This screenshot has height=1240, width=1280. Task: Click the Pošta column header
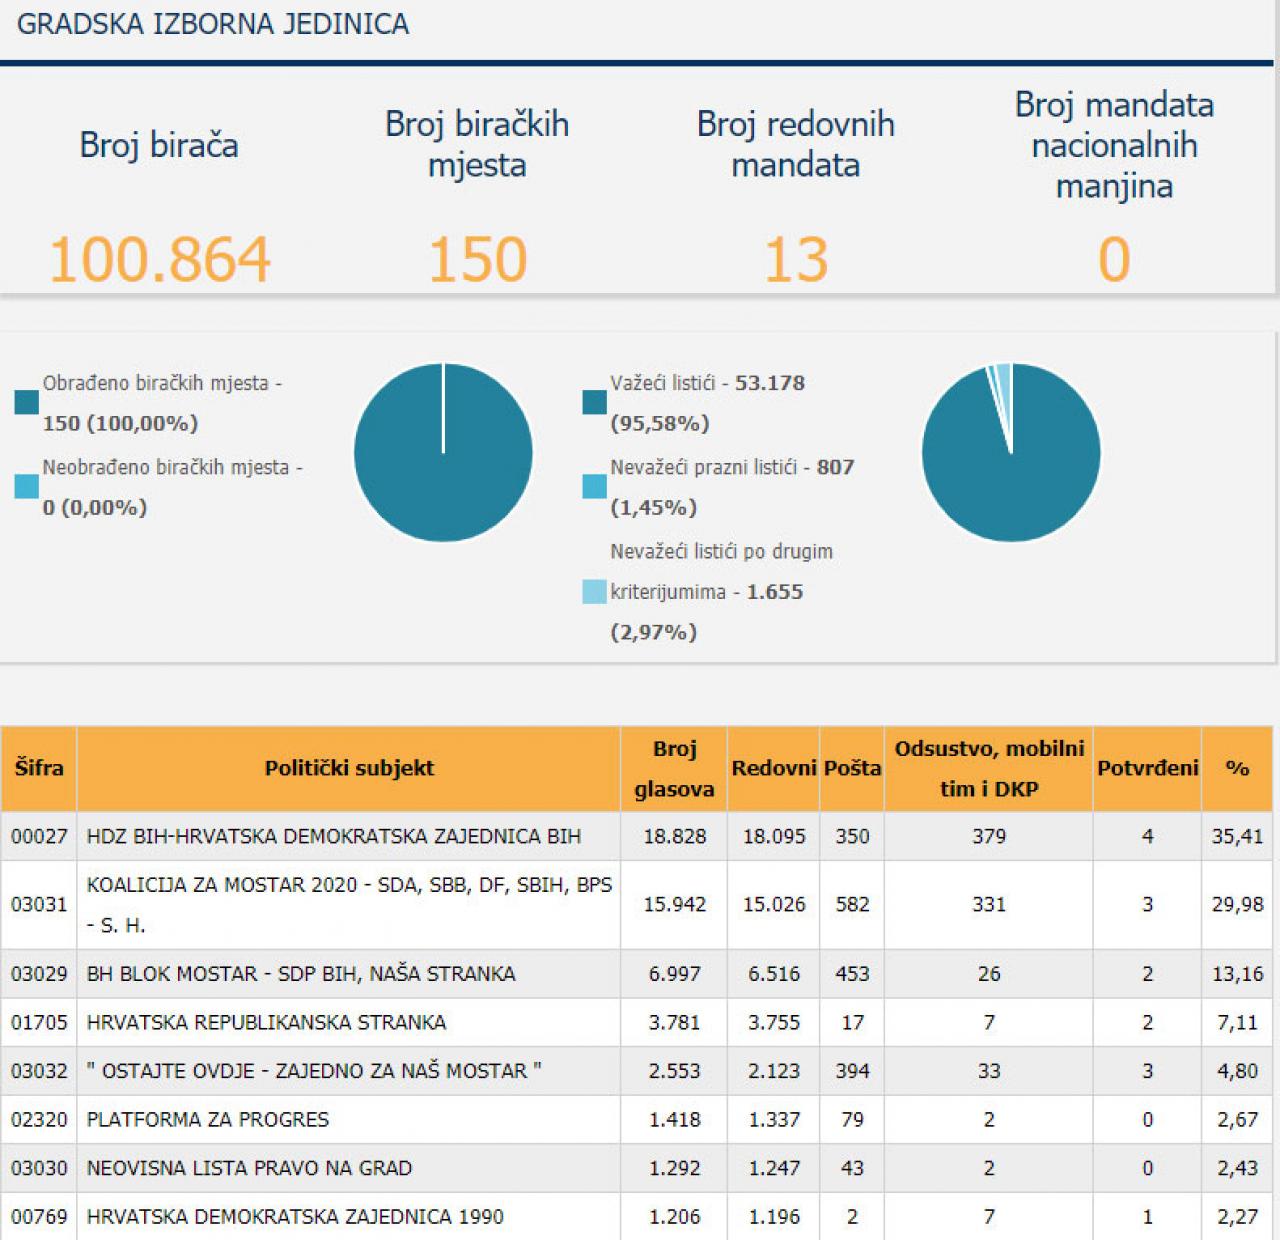tap(852, 768)
